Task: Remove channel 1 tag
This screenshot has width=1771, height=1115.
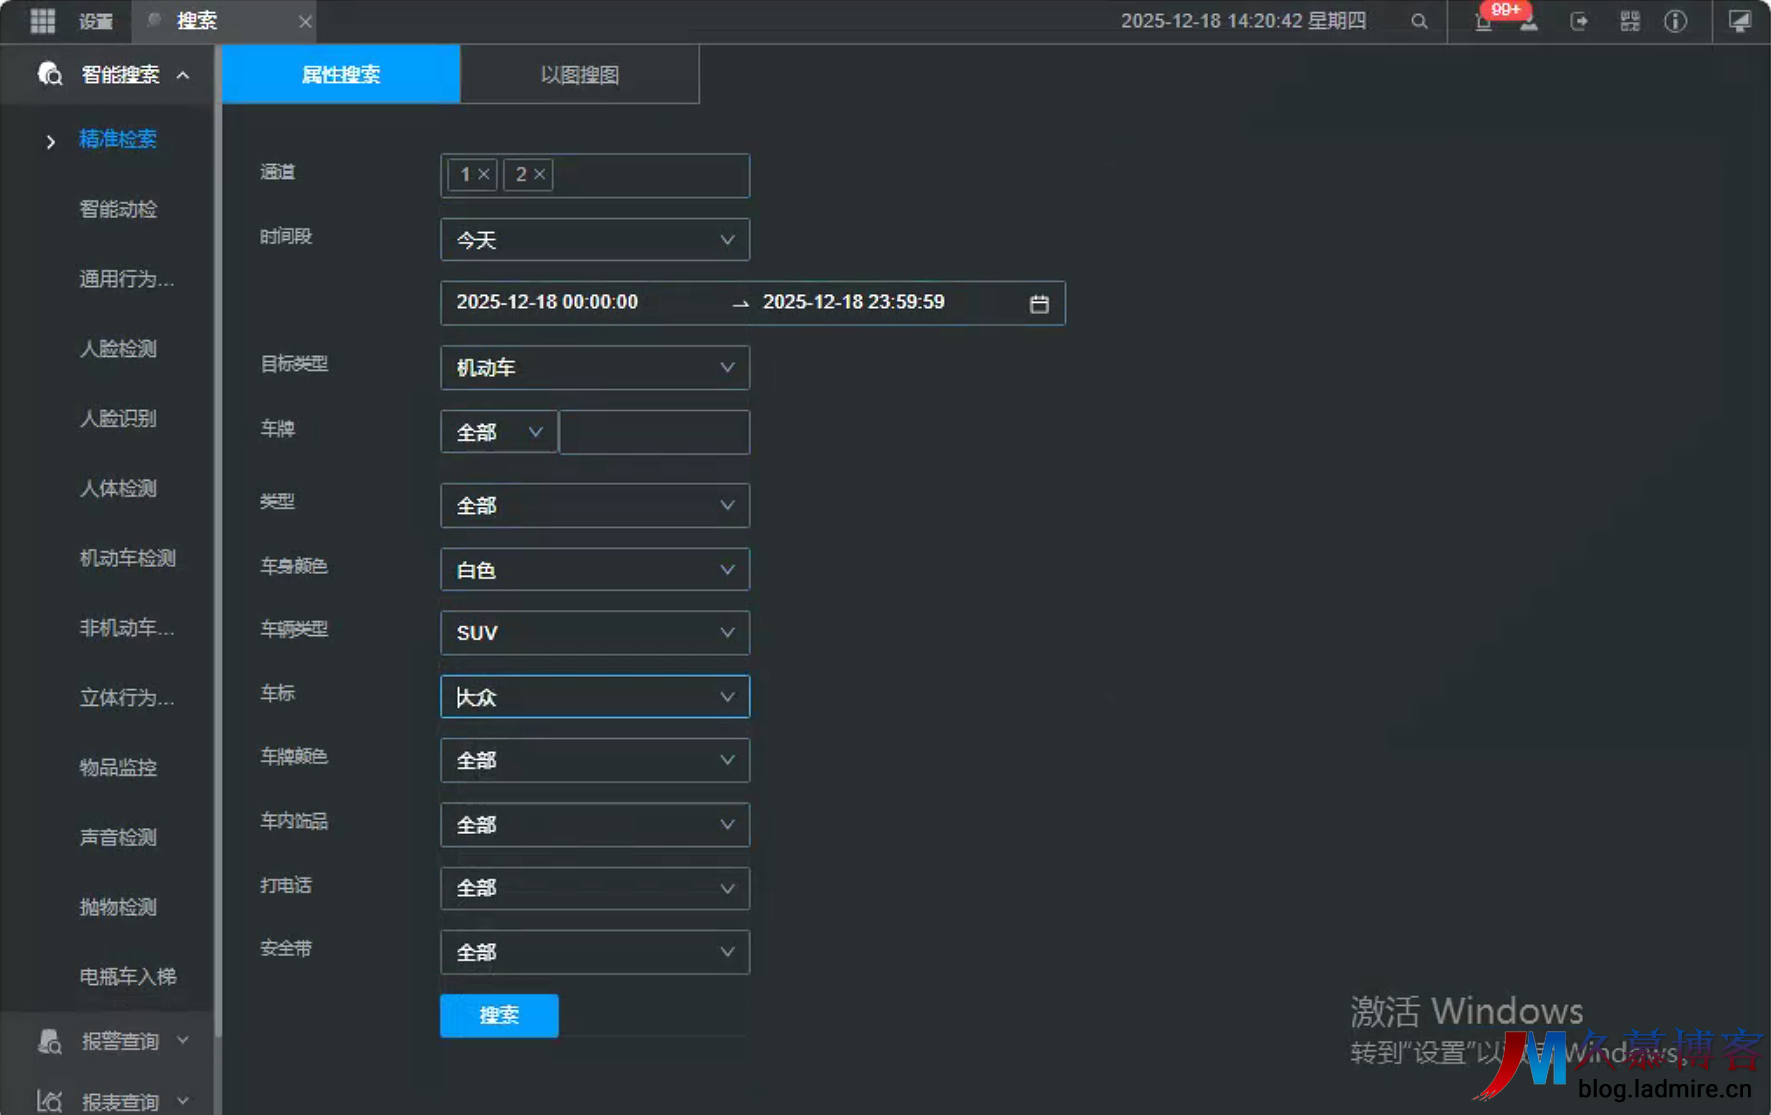Action: click(x=484, y=174)
